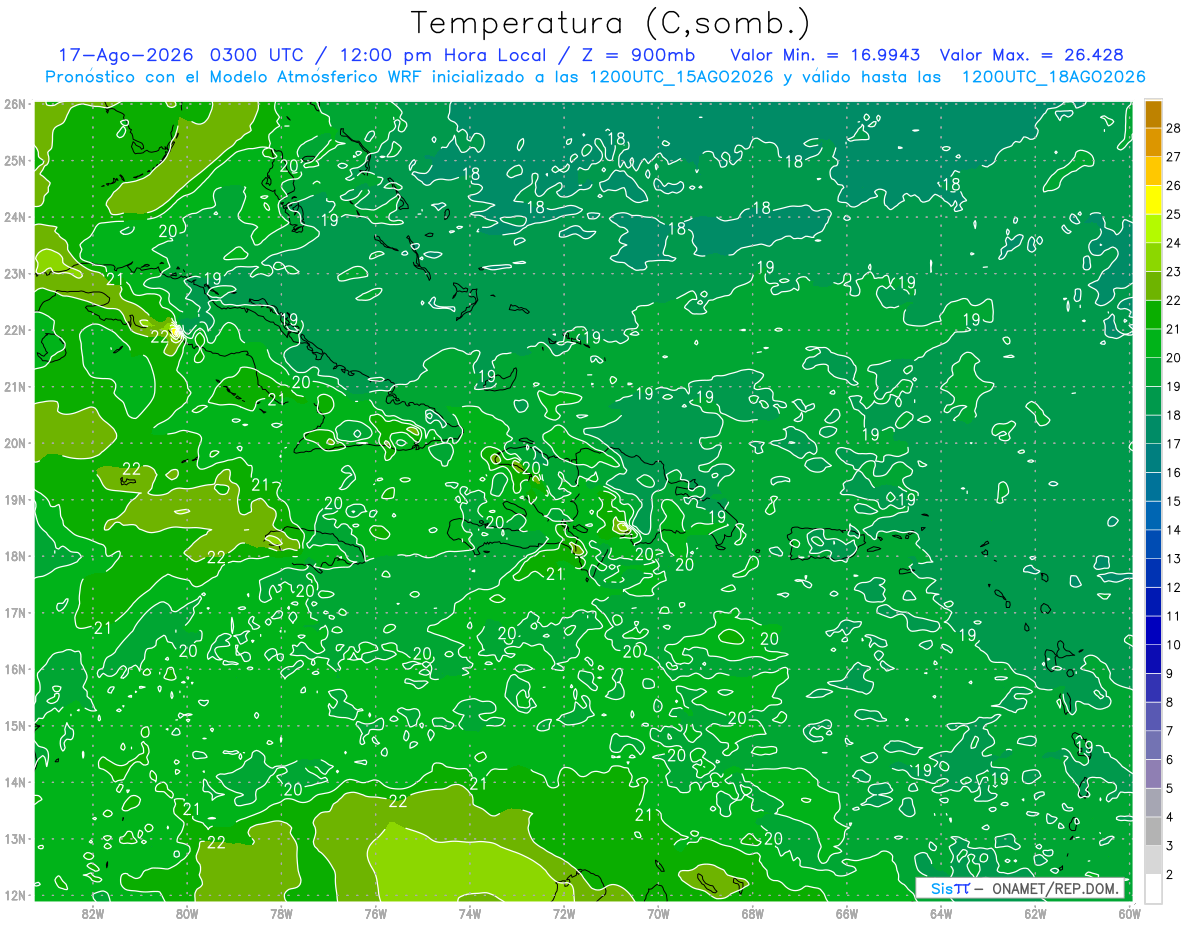Click the '21N' latitude axis label

pos(14,386)
